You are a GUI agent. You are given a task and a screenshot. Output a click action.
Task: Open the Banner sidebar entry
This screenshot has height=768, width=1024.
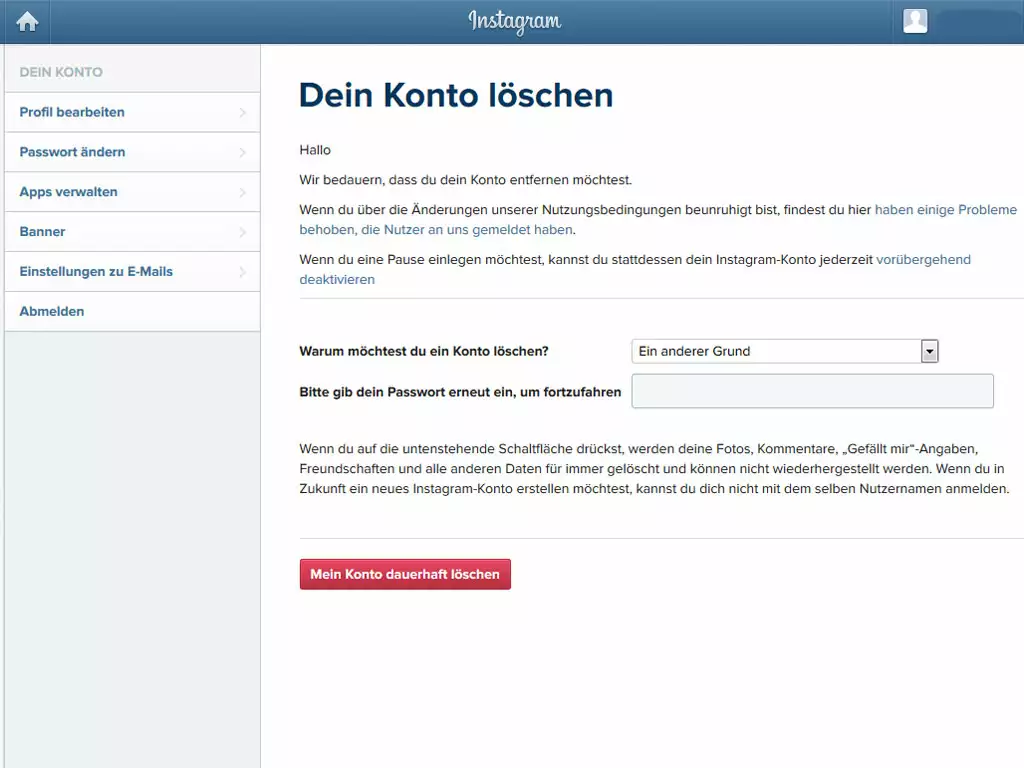42,232
